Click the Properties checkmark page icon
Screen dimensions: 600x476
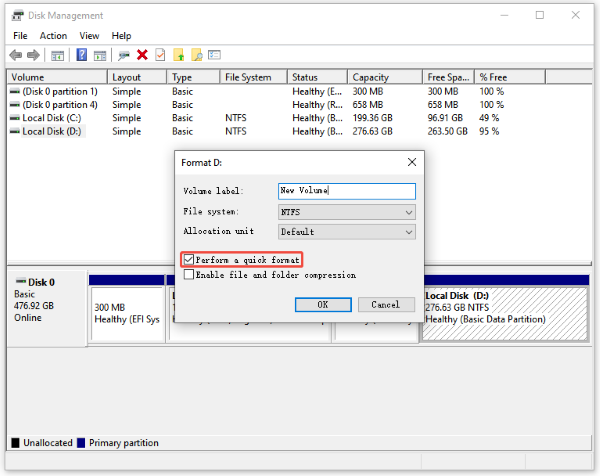[160, 55]
